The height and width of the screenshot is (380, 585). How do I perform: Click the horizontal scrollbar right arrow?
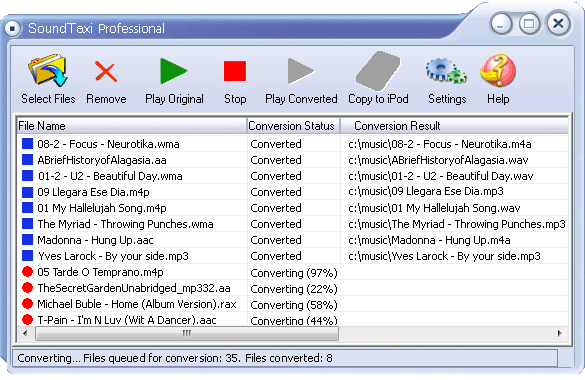point(560,333)
